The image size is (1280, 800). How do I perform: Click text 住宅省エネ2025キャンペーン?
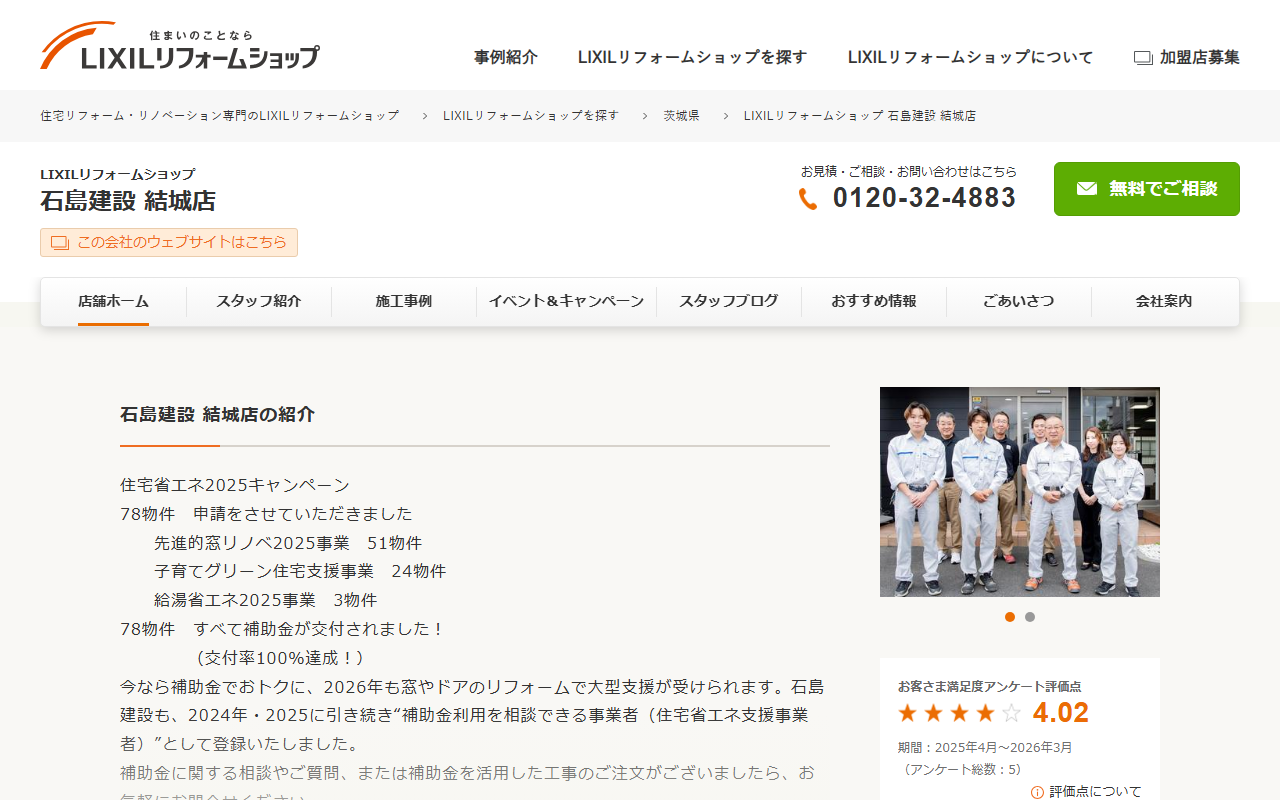point(235,486)
